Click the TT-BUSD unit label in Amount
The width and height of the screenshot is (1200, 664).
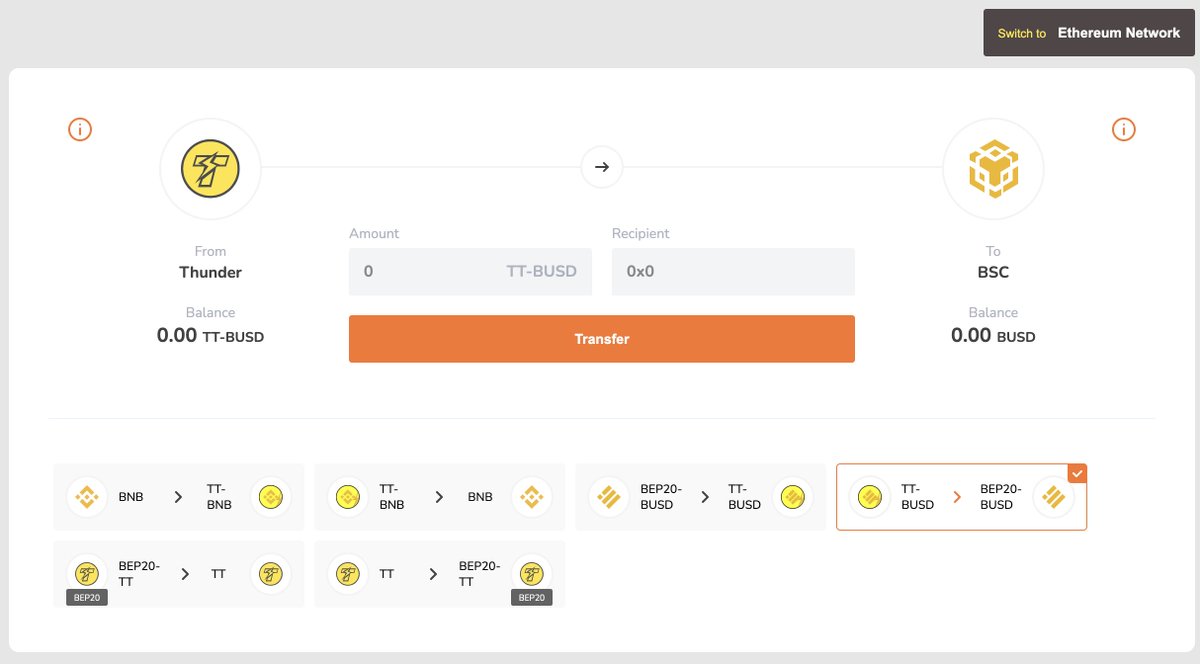tap(541, 271)
